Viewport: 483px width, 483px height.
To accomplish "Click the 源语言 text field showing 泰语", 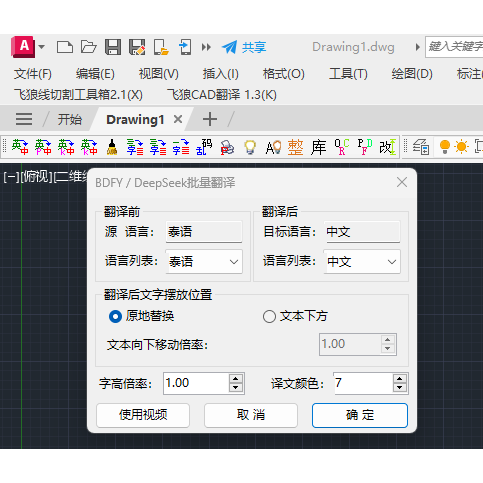I will pyautogui.click(x=204, y=231).
